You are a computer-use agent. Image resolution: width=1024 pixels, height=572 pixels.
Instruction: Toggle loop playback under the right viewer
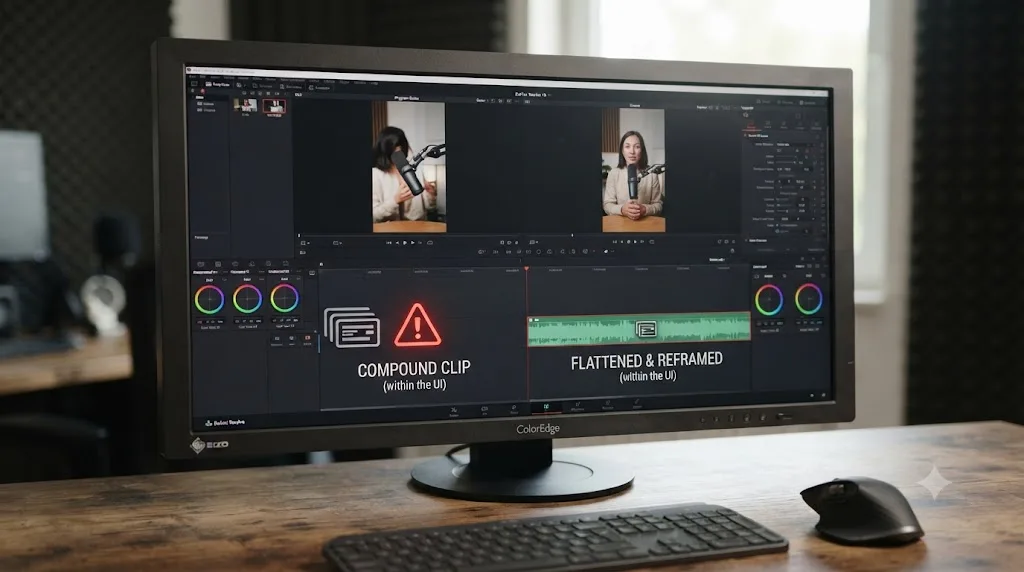point(652,242)
